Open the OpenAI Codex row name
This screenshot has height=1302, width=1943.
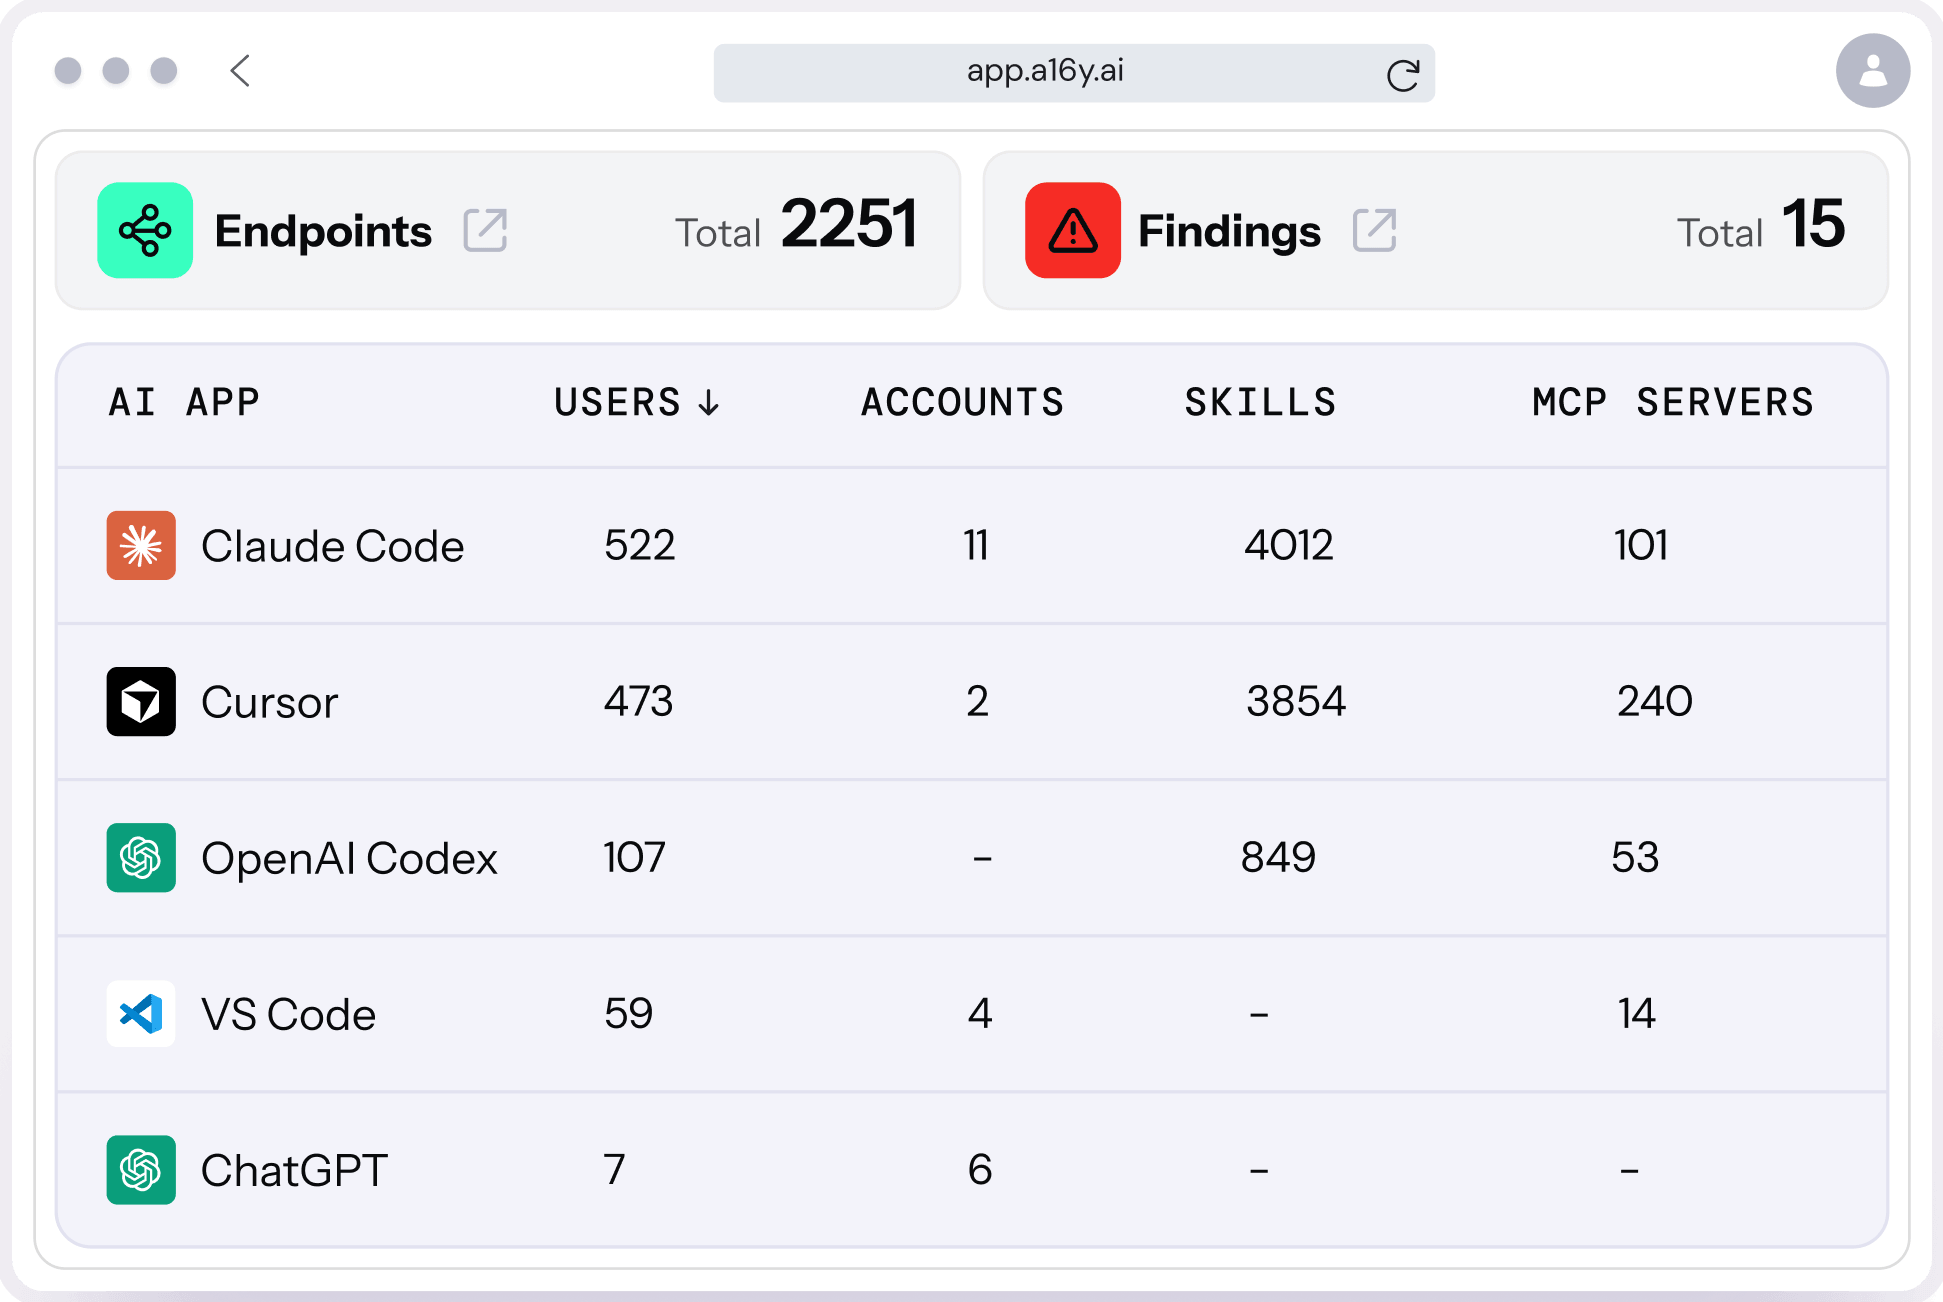point(349,858)
